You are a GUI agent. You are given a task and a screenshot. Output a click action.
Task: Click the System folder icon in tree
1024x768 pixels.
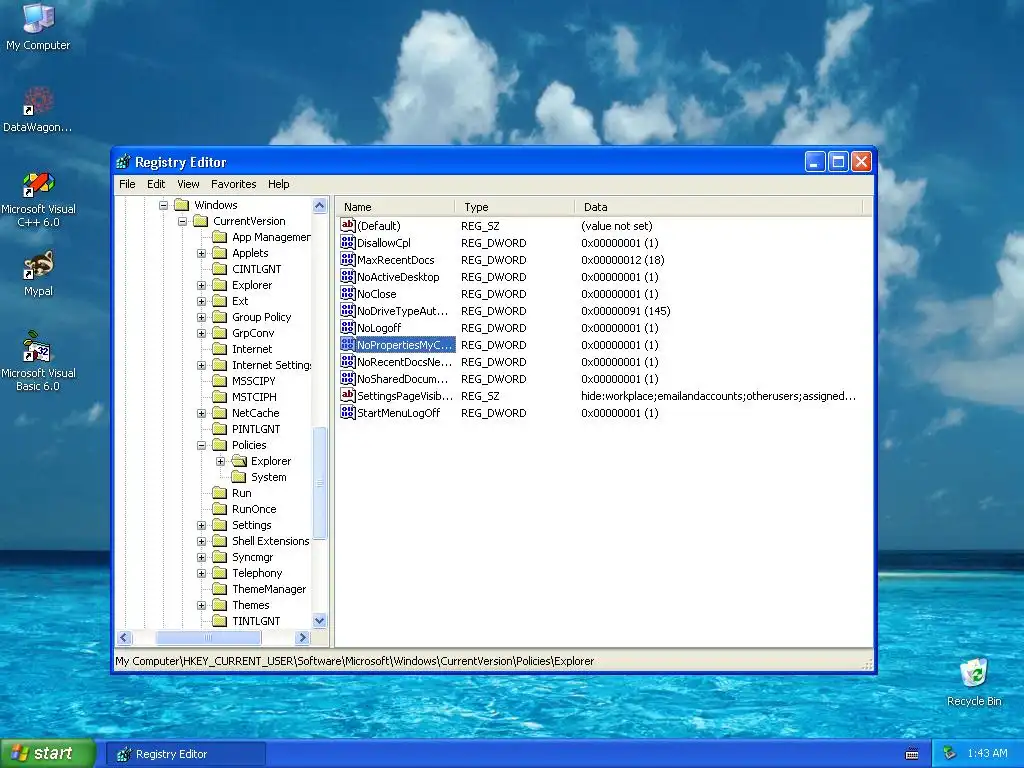(x=239, y=477)
